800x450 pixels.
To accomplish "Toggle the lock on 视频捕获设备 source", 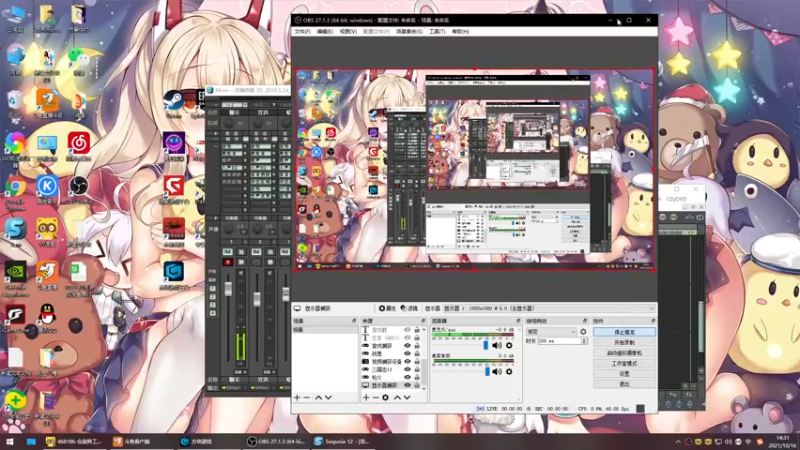I will [417, 361].
